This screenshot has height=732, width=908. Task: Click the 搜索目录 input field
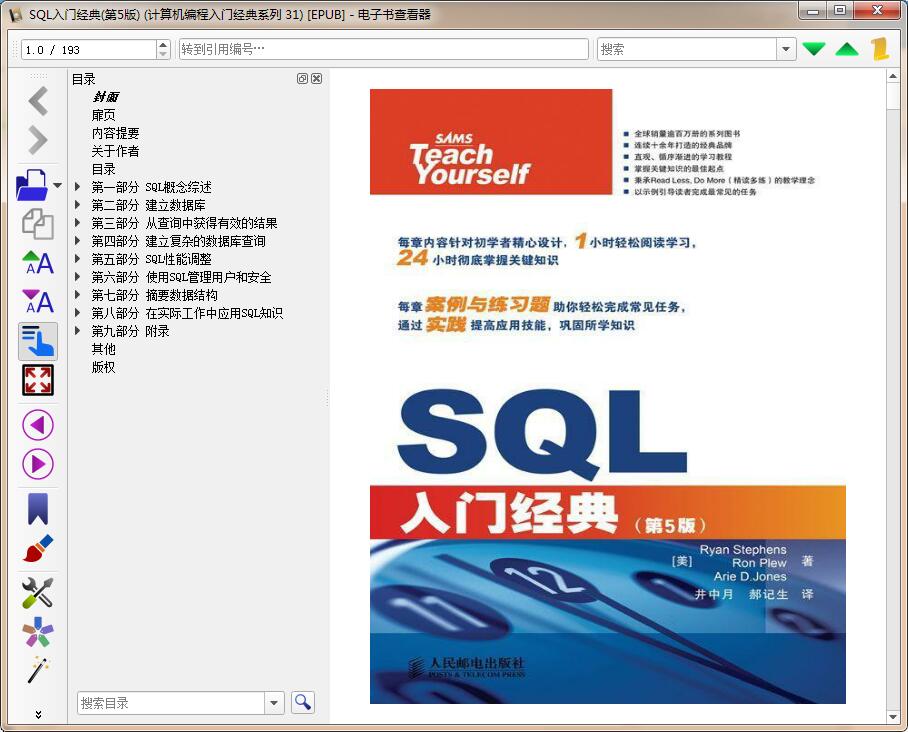click(171, 703)
